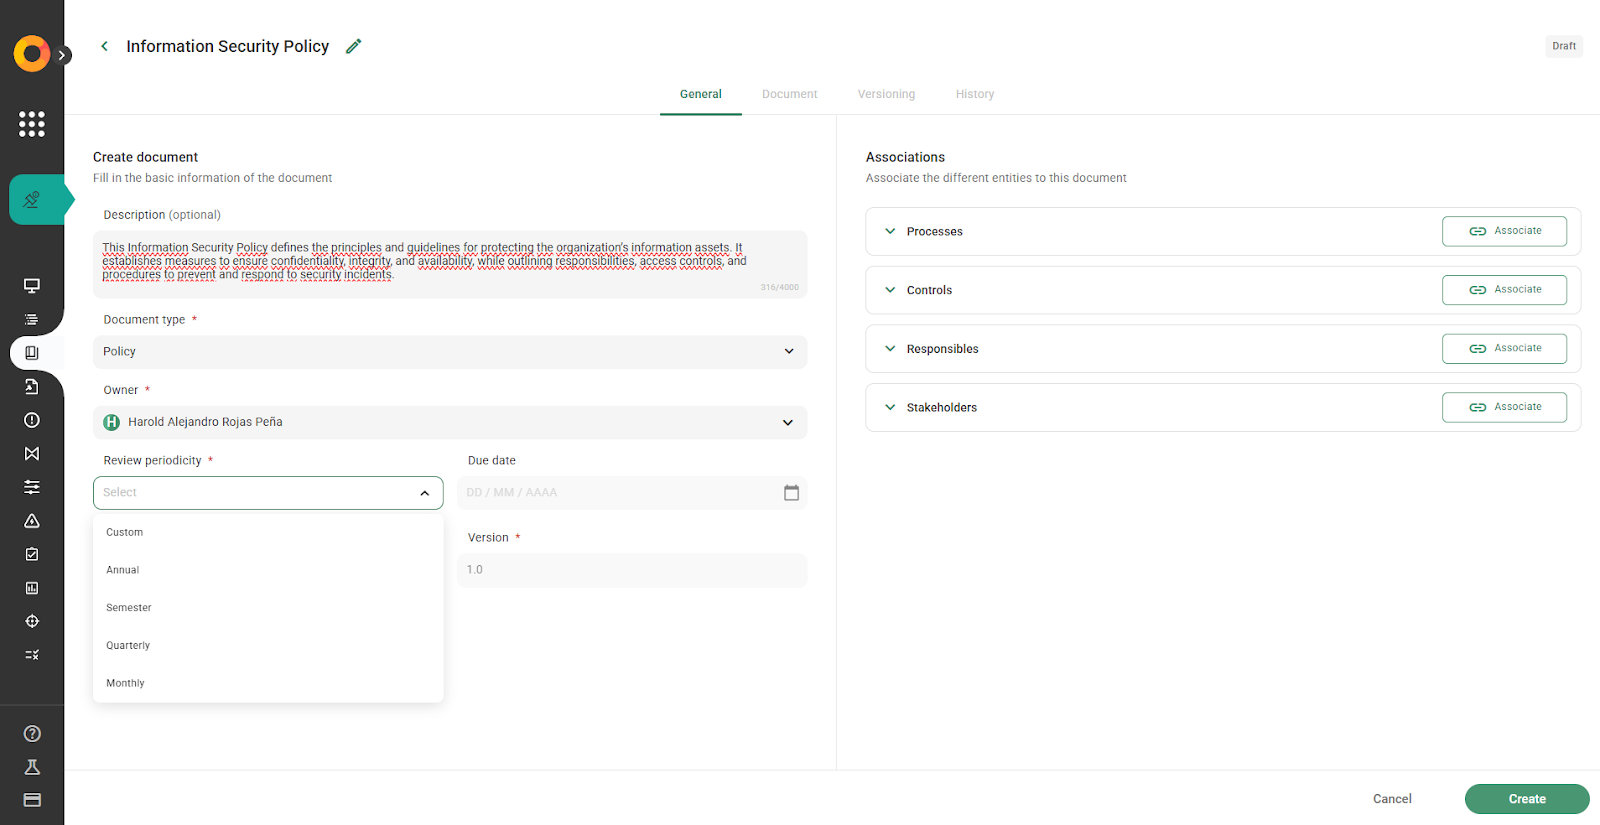
Task: Click the credit card icon in sidebar
Action: (x=32, y=800)
